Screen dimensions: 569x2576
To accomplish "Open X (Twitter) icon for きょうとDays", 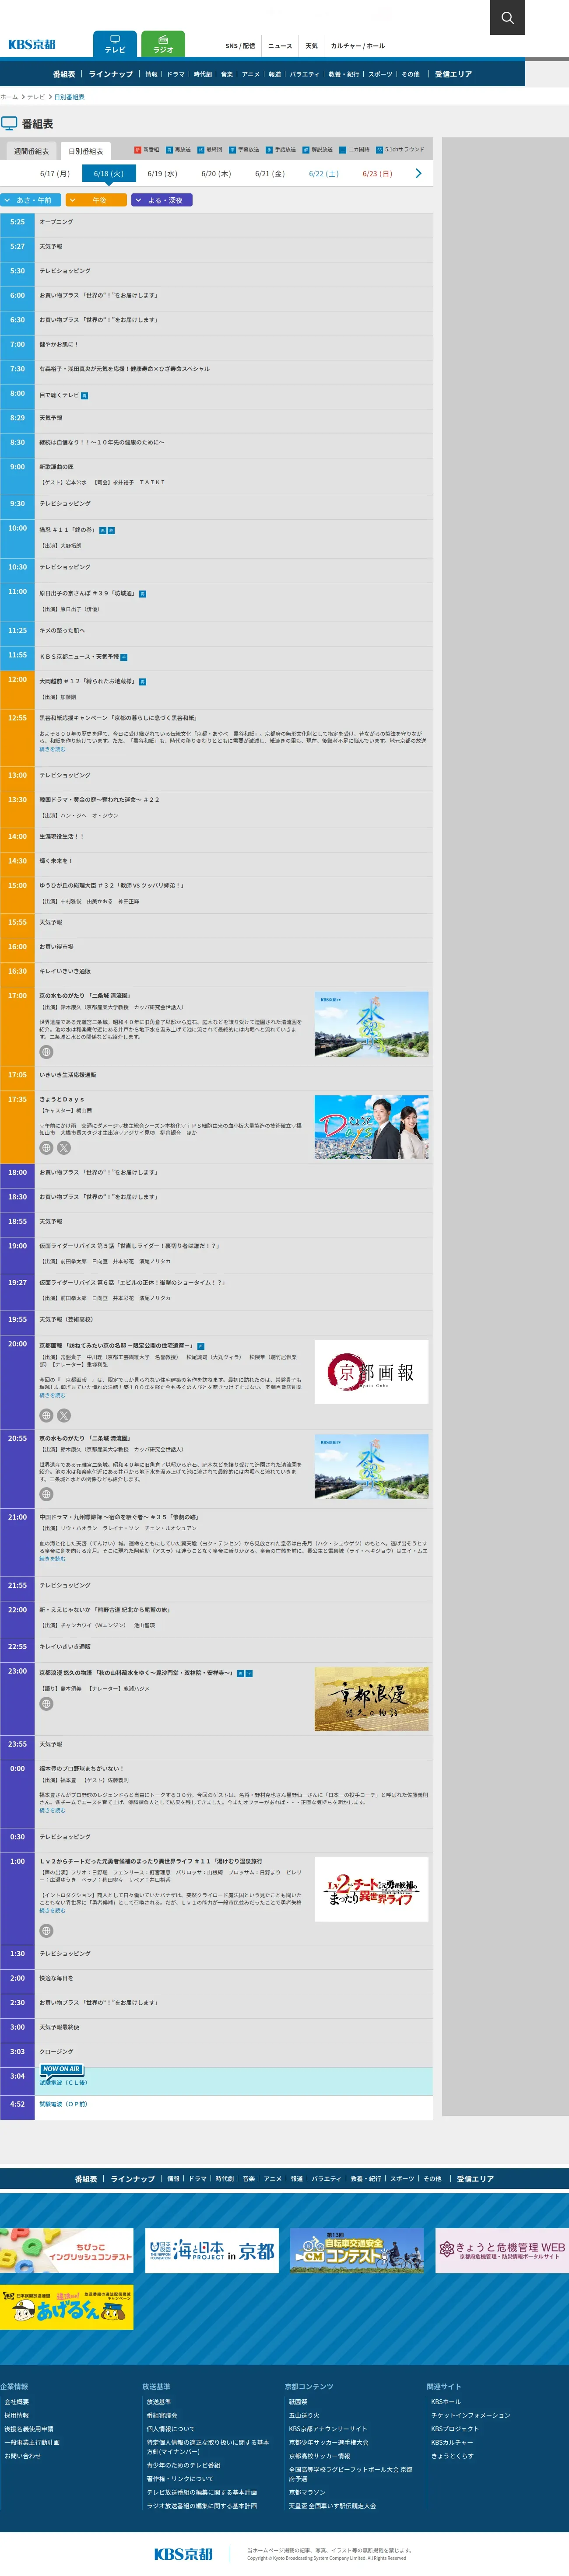I will [64, 1148].
